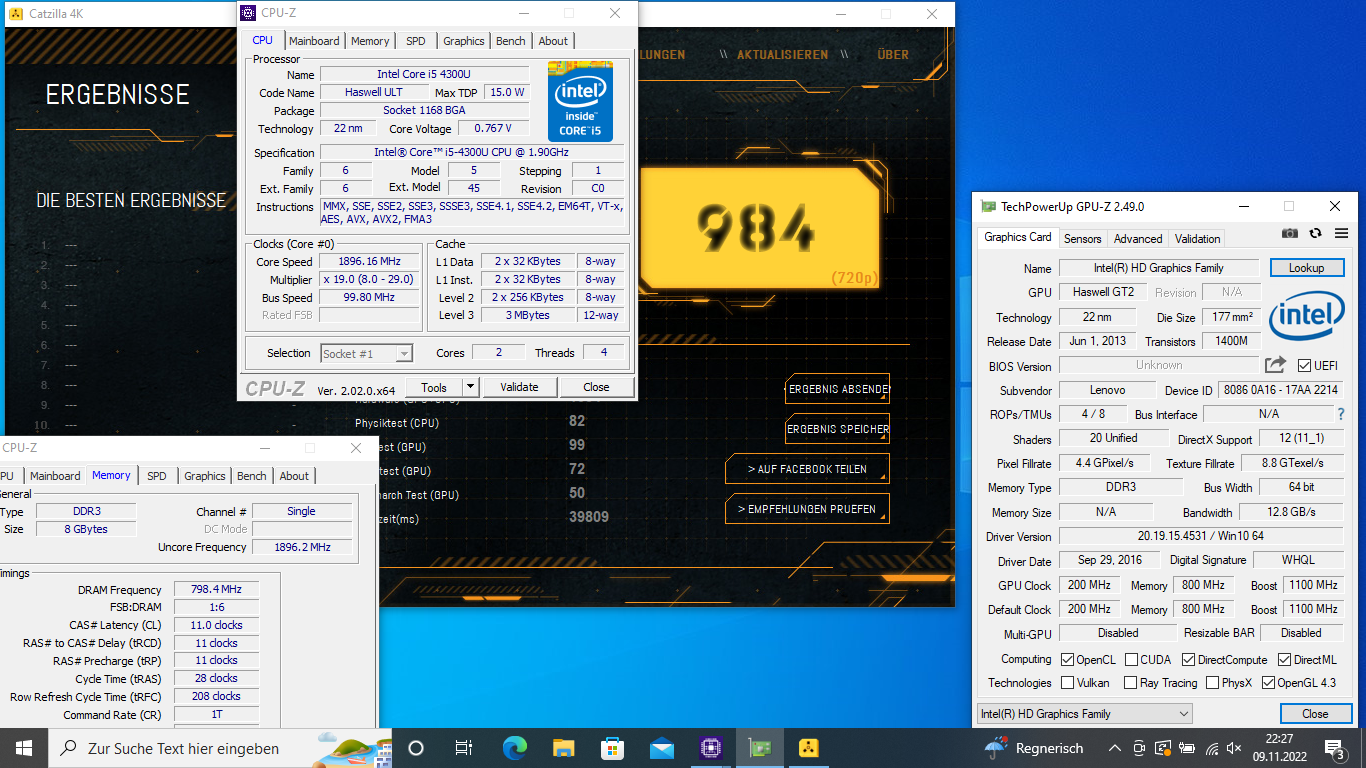Screen dimensions: 1366x768
Task: Click the 984 score panel in Catzilla
Action: click(759, 230)
